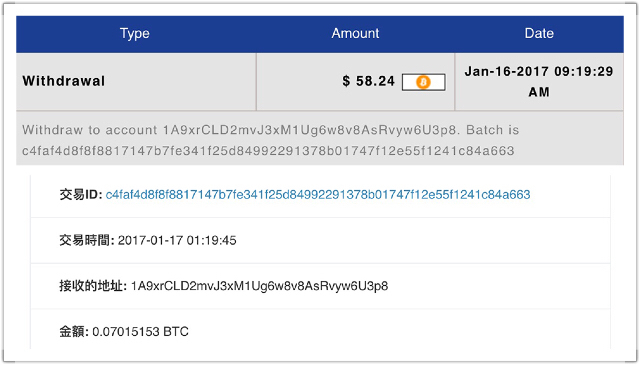Click the Amount column header
640x365 pixels.
355,33
